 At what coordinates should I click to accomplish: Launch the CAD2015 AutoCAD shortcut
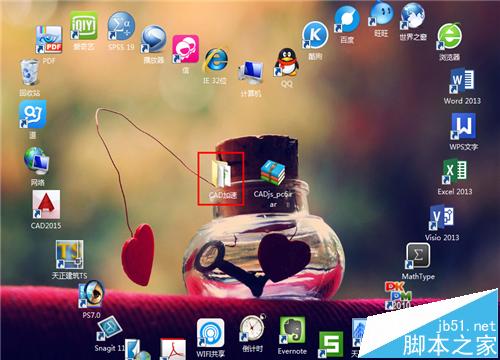click(x=46, y=204)
